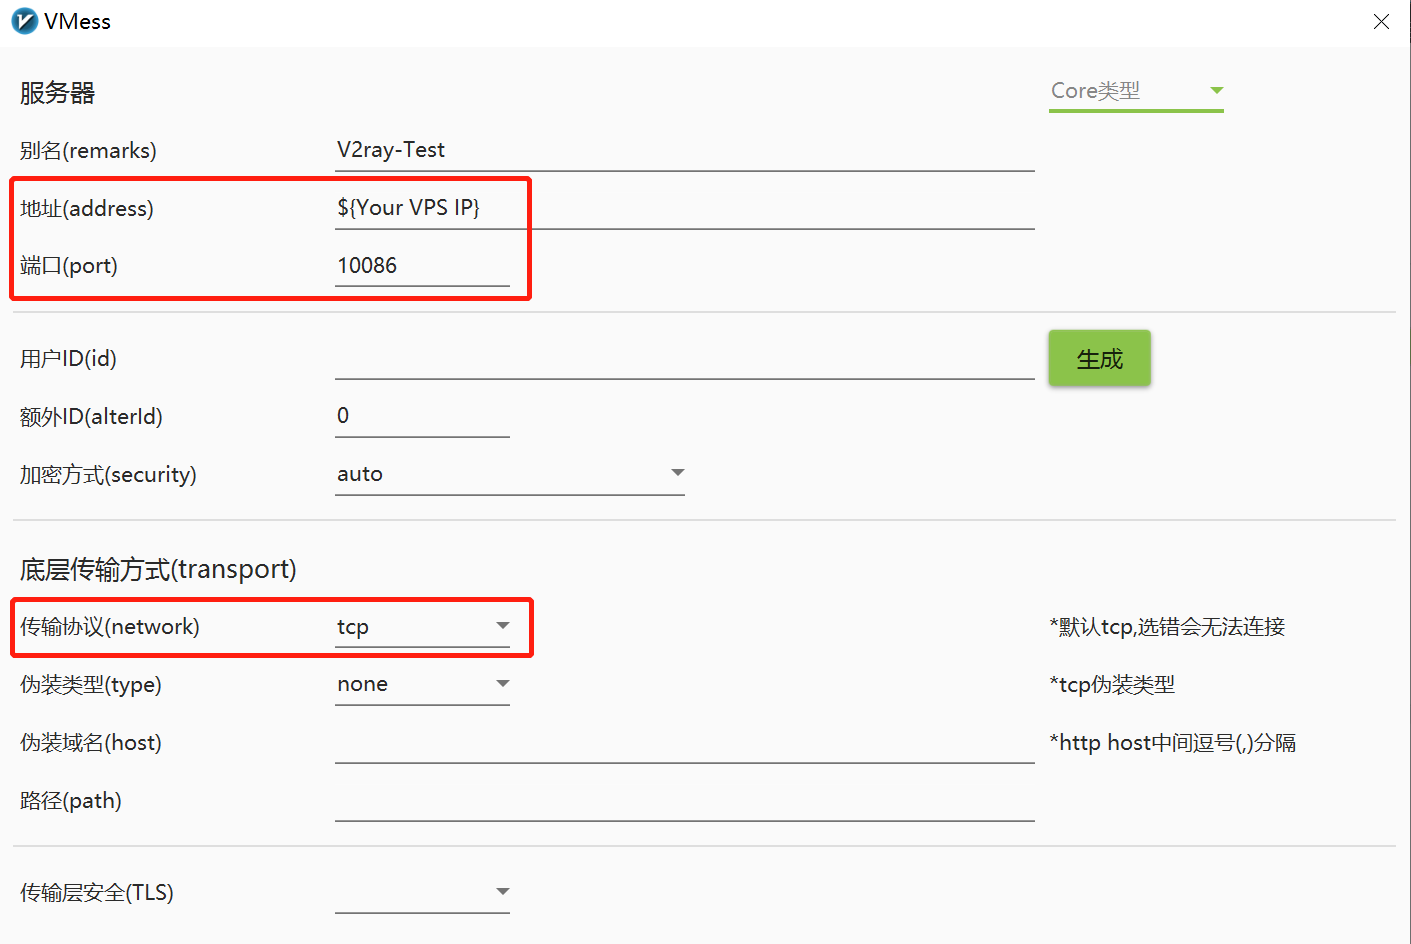The width and height of the screenshot is (1411, 944).
Task: Click the hint *tcp伪装类型
Action: point(1112,685)
